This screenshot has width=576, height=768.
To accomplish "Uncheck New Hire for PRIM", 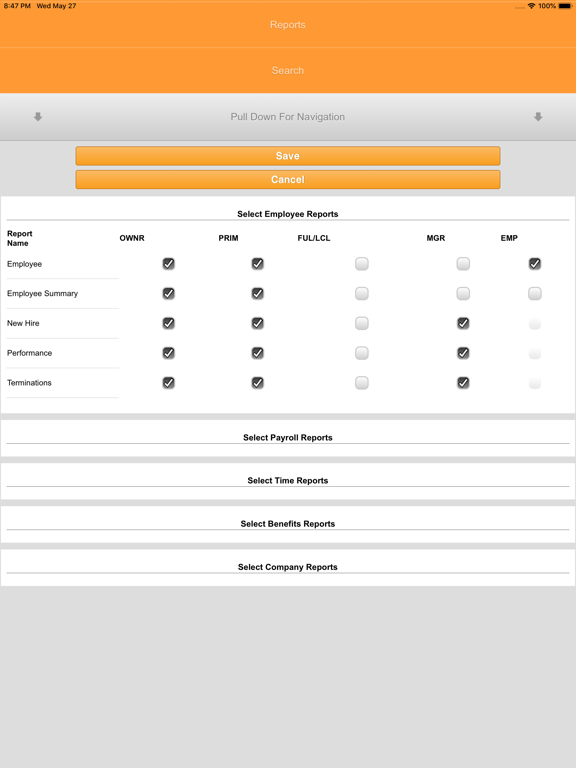I will coord(258,323).
